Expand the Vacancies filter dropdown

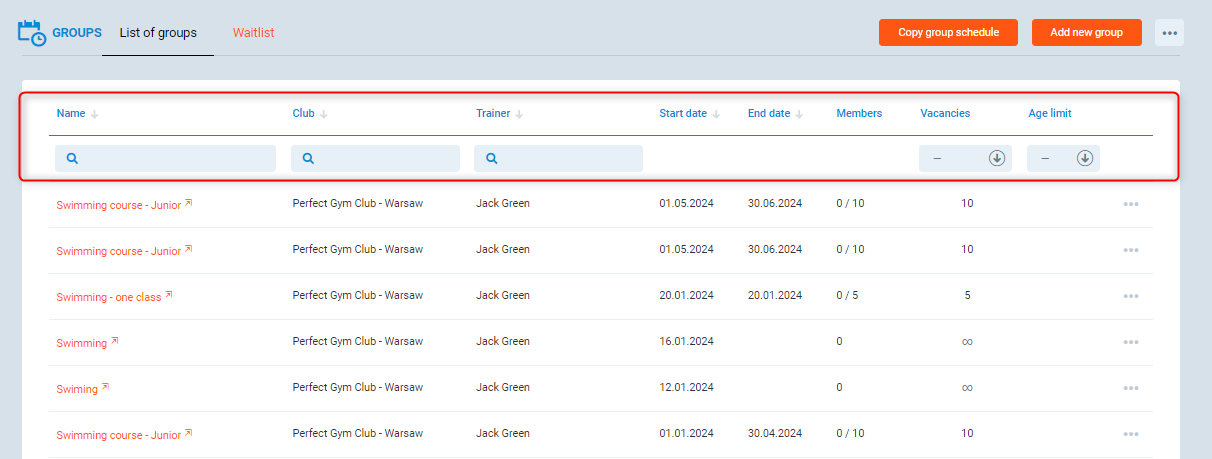(996, 158)
